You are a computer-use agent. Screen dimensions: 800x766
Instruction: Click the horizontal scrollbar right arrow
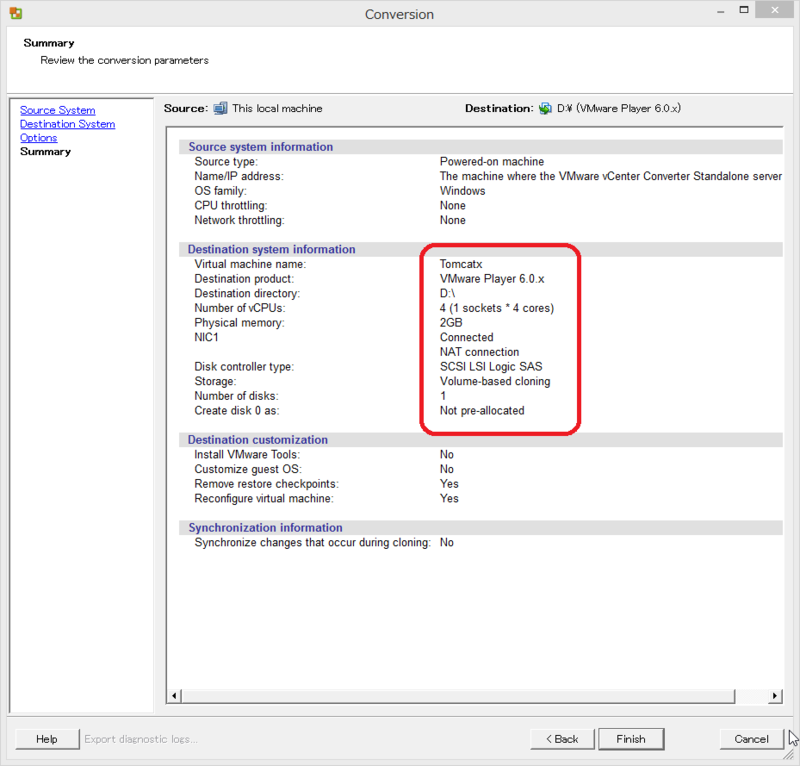[x=775, y=696]
